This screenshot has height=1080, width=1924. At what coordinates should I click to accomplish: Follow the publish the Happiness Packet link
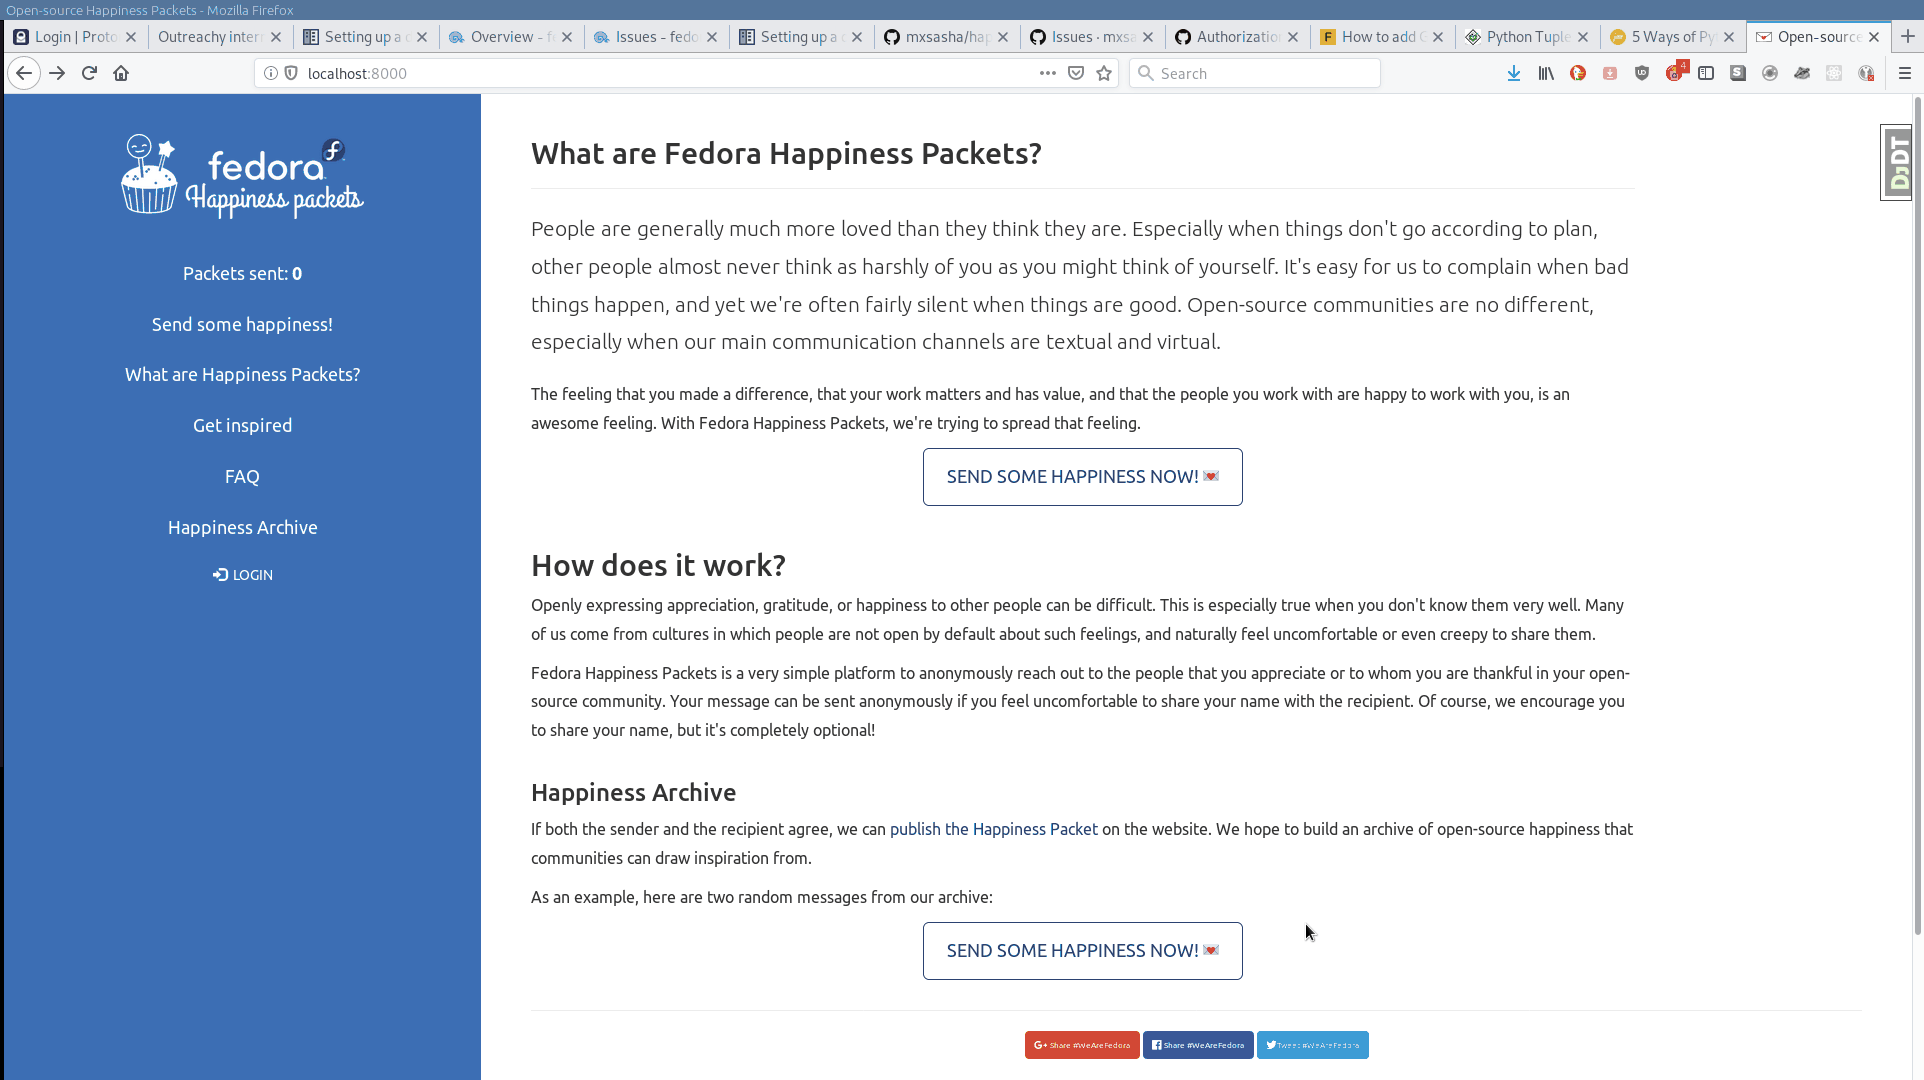coord(993,829)
